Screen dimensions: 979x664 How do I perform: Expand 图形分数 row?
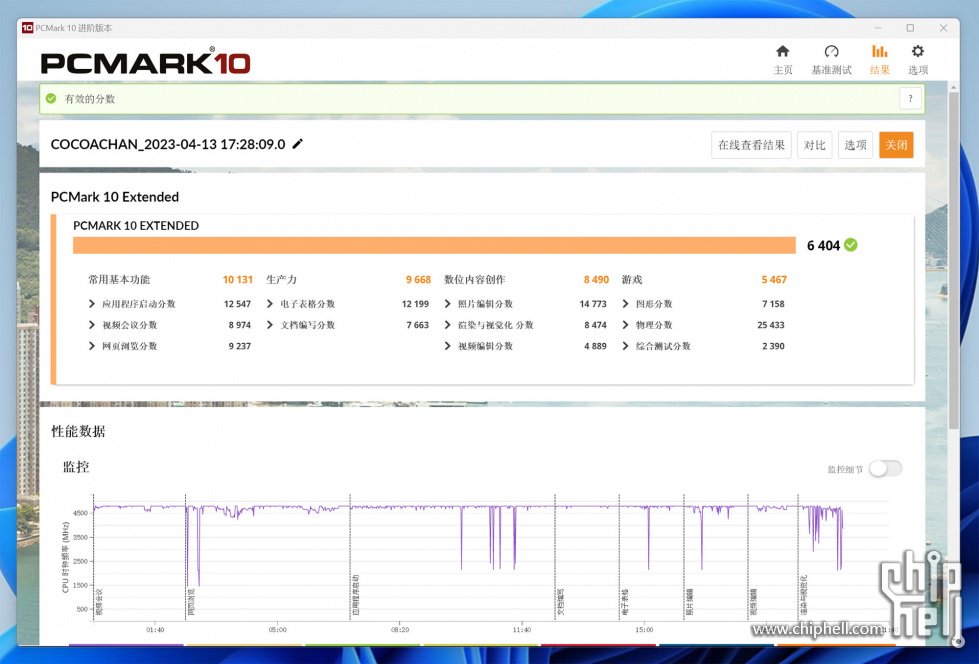[626, 304]
